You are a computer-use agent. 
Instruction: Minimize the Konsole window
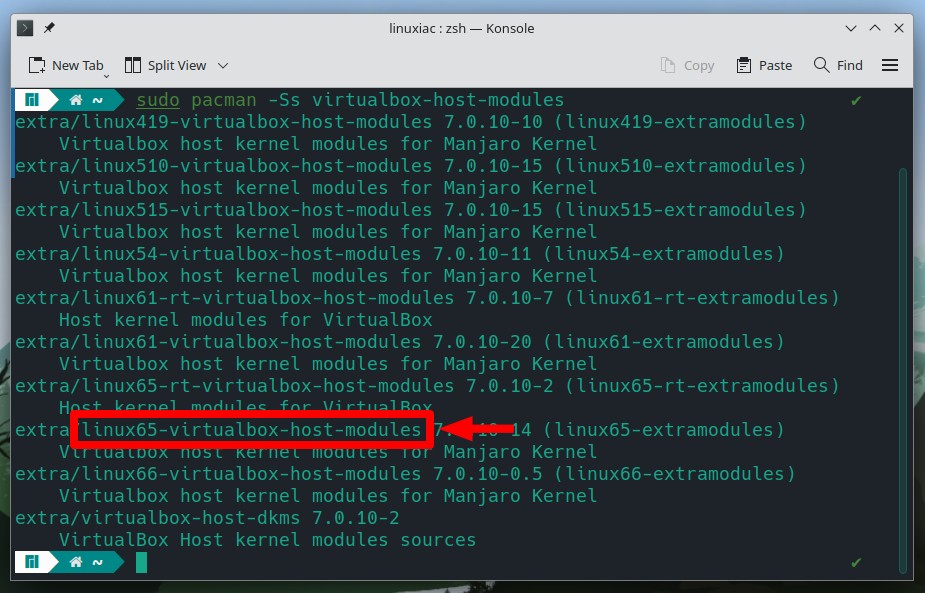pyautogui.click(x=851, y=28)
